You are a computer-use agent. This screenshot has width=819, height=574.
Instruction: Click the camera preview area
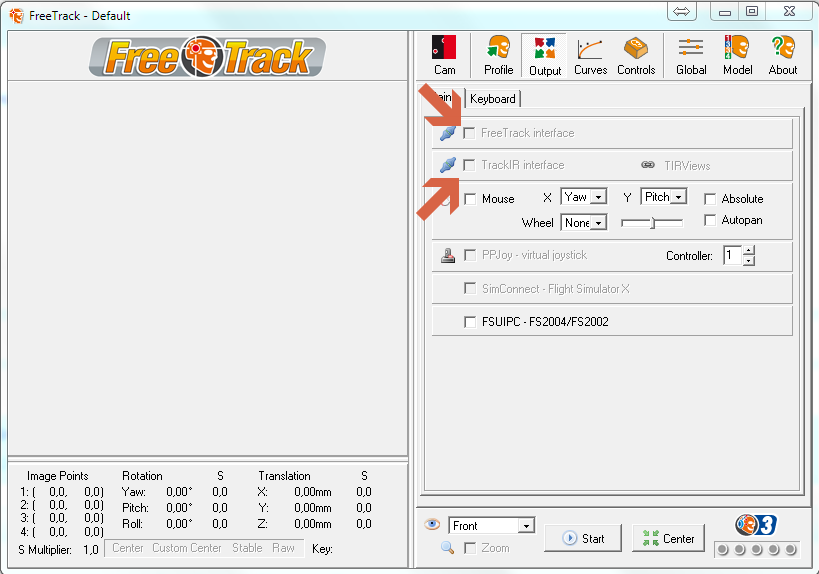tap(208, 268)
